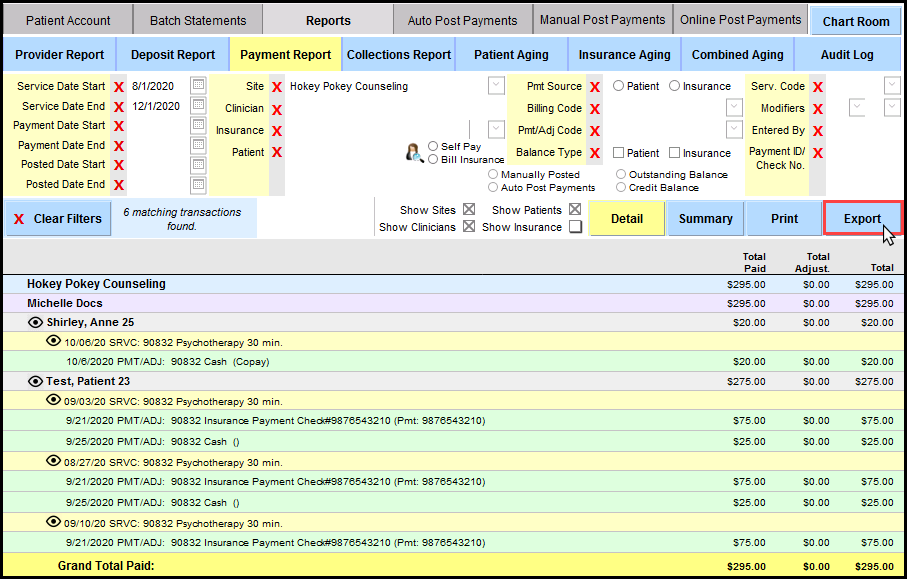Click the patient search icon
907x579 pixels.
(413, 153)
